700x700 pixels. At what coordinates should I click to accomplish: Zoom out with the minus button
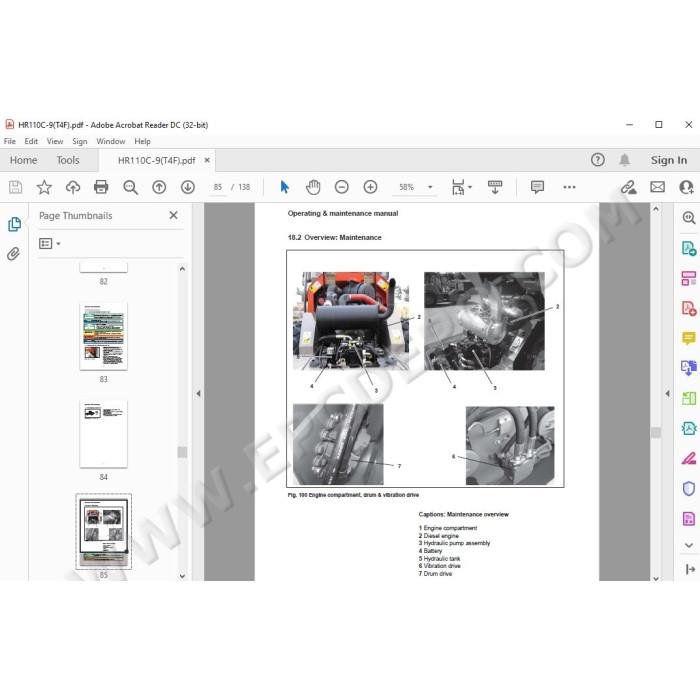pyautogui.click(x=342, y=187)
